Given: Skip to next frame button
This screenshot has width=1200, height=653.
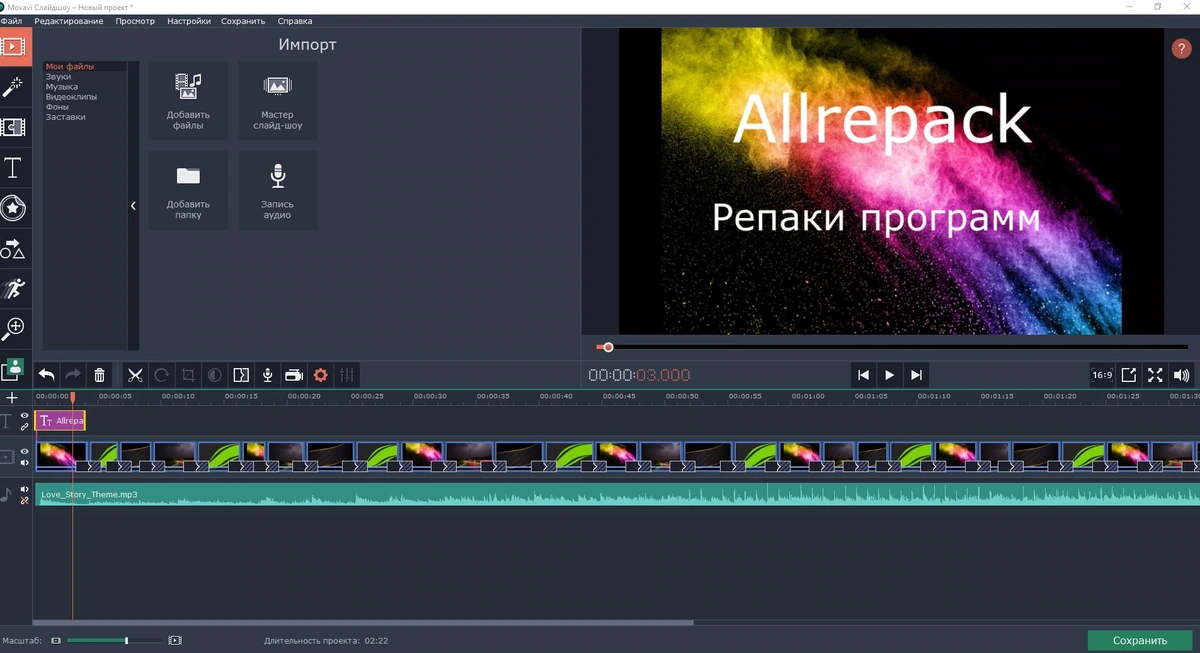Looking at the screenshot, I should click(916, 375).
